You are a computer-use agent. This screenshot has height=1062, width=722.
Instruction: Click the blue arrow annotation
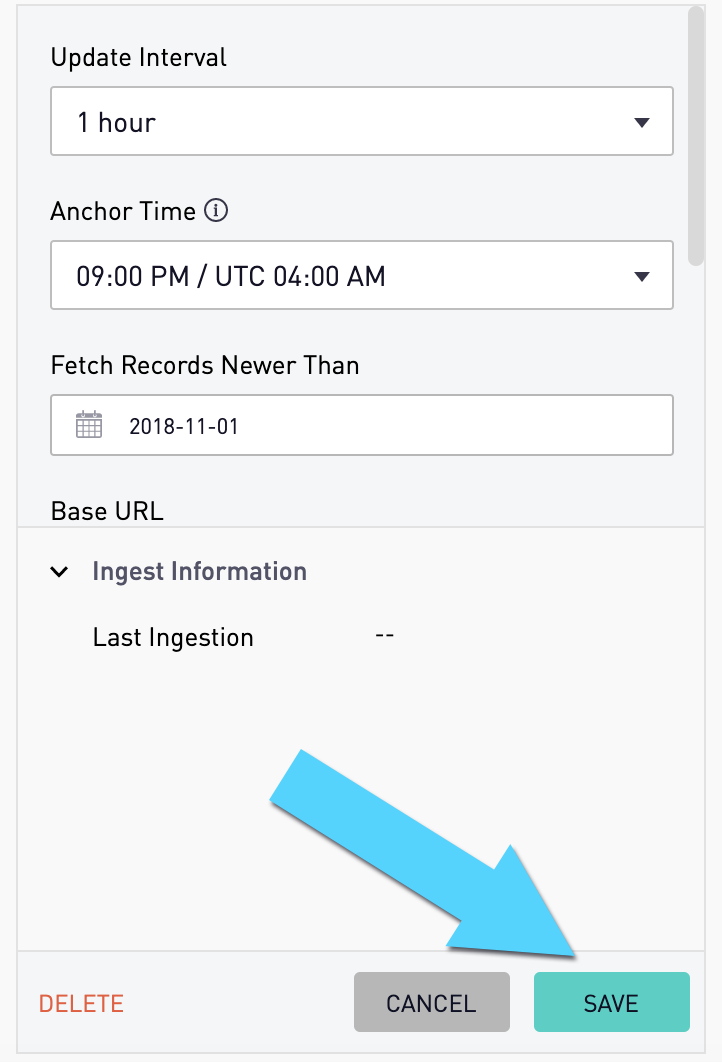click(x=423, y=855)
